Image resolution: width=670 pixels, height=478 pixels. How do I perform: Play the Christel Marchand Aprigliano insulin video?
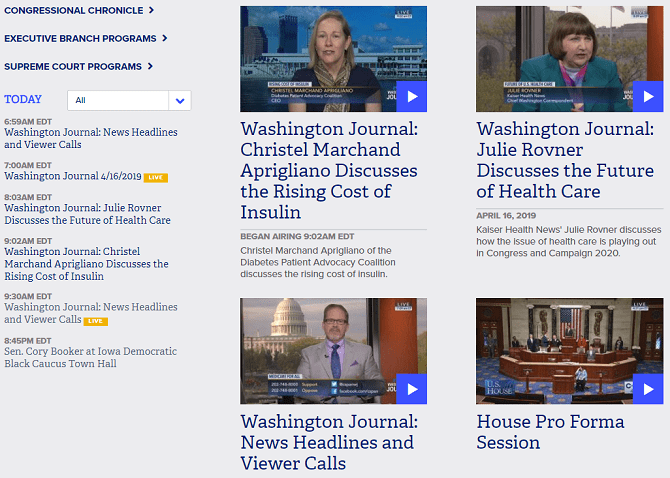pyautogui.click(x=411, y=97)
